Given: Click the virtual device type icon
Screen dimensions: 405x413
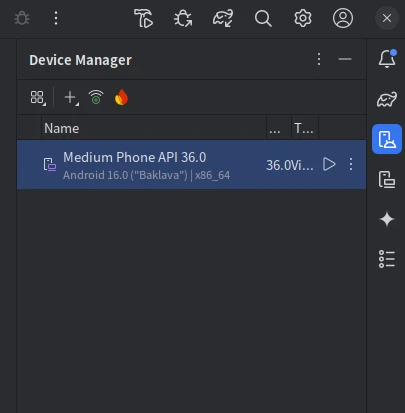Looking at the screenshot, I should 50,165.
